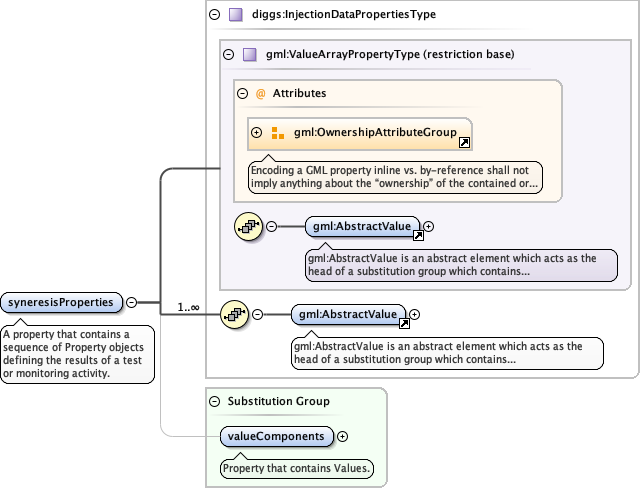Viewport: 641px width, 489px height.
Task: Collapse the Substitution Group panel
Action: click(214, 401)
